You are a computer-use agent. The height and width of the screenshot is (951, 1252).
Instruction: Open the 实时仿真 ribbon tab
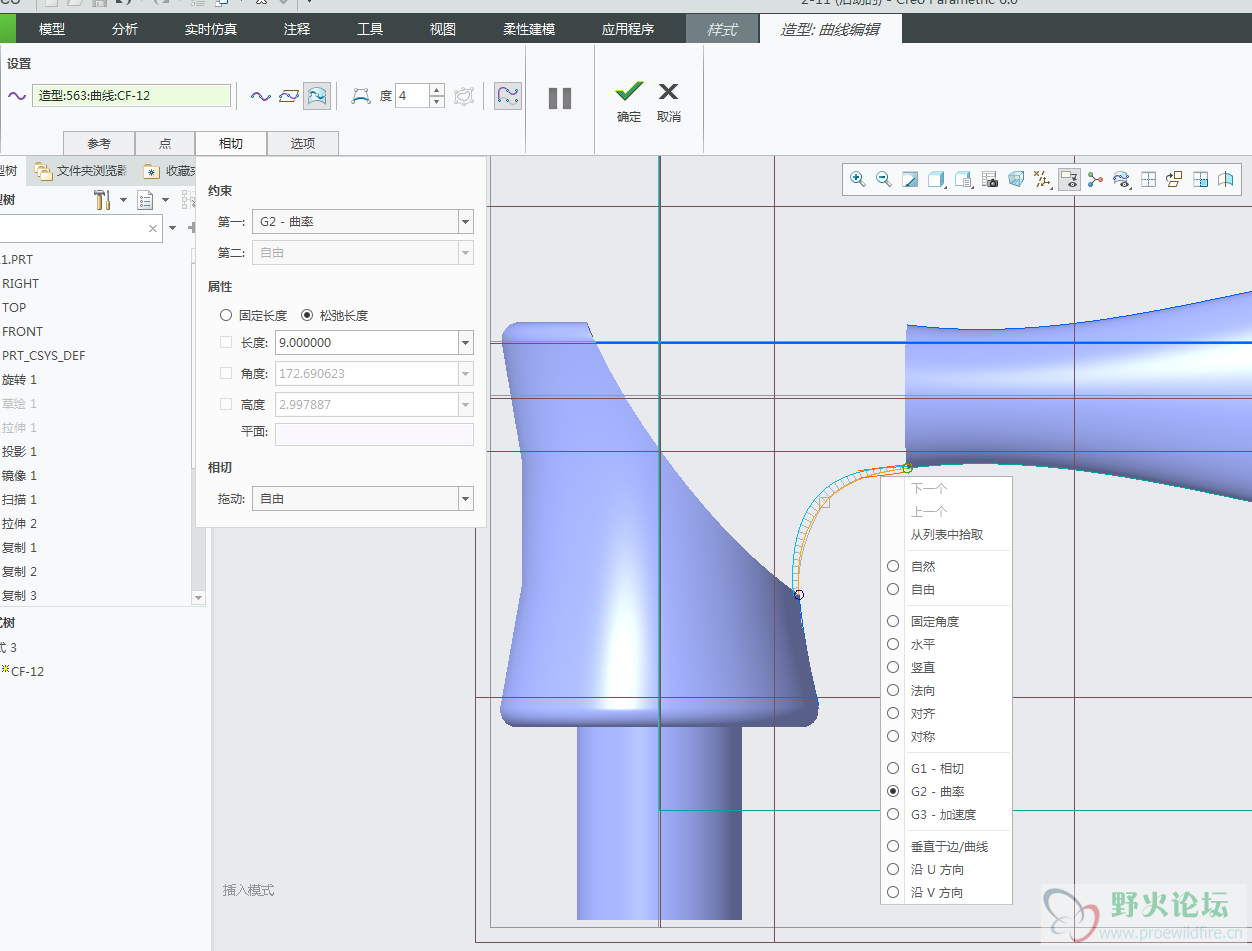point(211,29)
